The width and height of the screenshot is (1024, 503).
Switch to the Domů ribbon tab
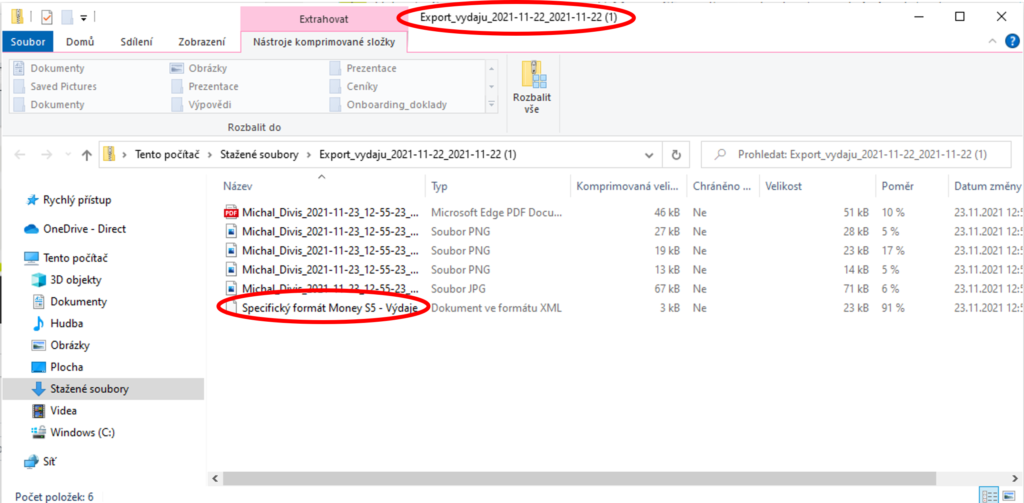pyautogui.click(x=80, y=42)
